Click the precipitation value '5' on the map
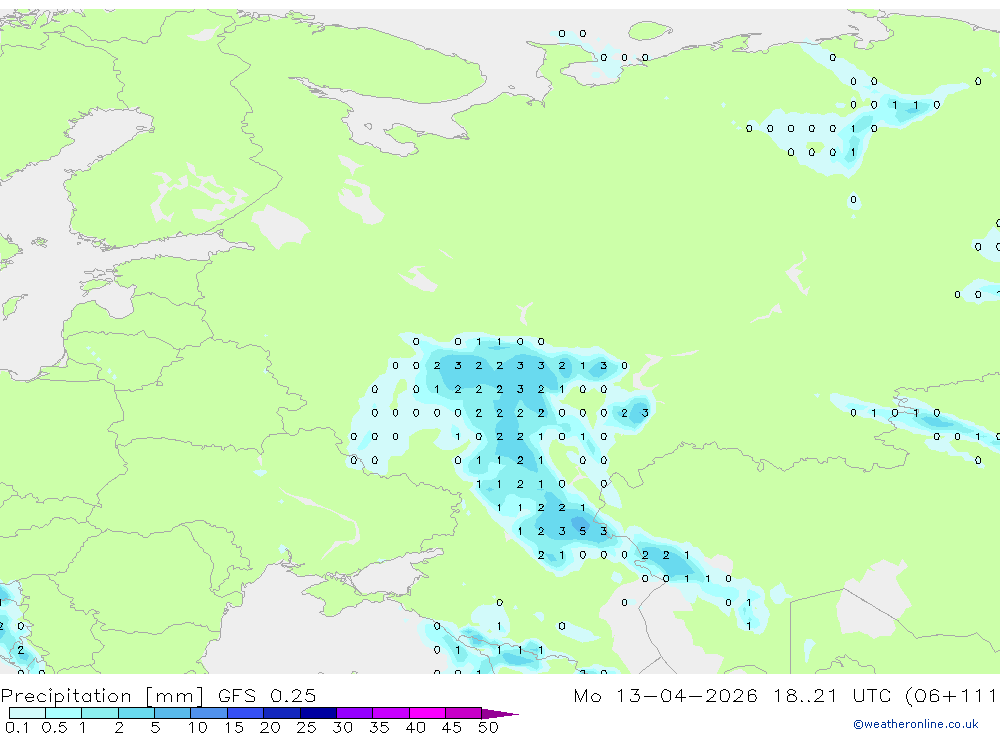The width and height of the screenshot is (1000, 733). coord(582,531)
